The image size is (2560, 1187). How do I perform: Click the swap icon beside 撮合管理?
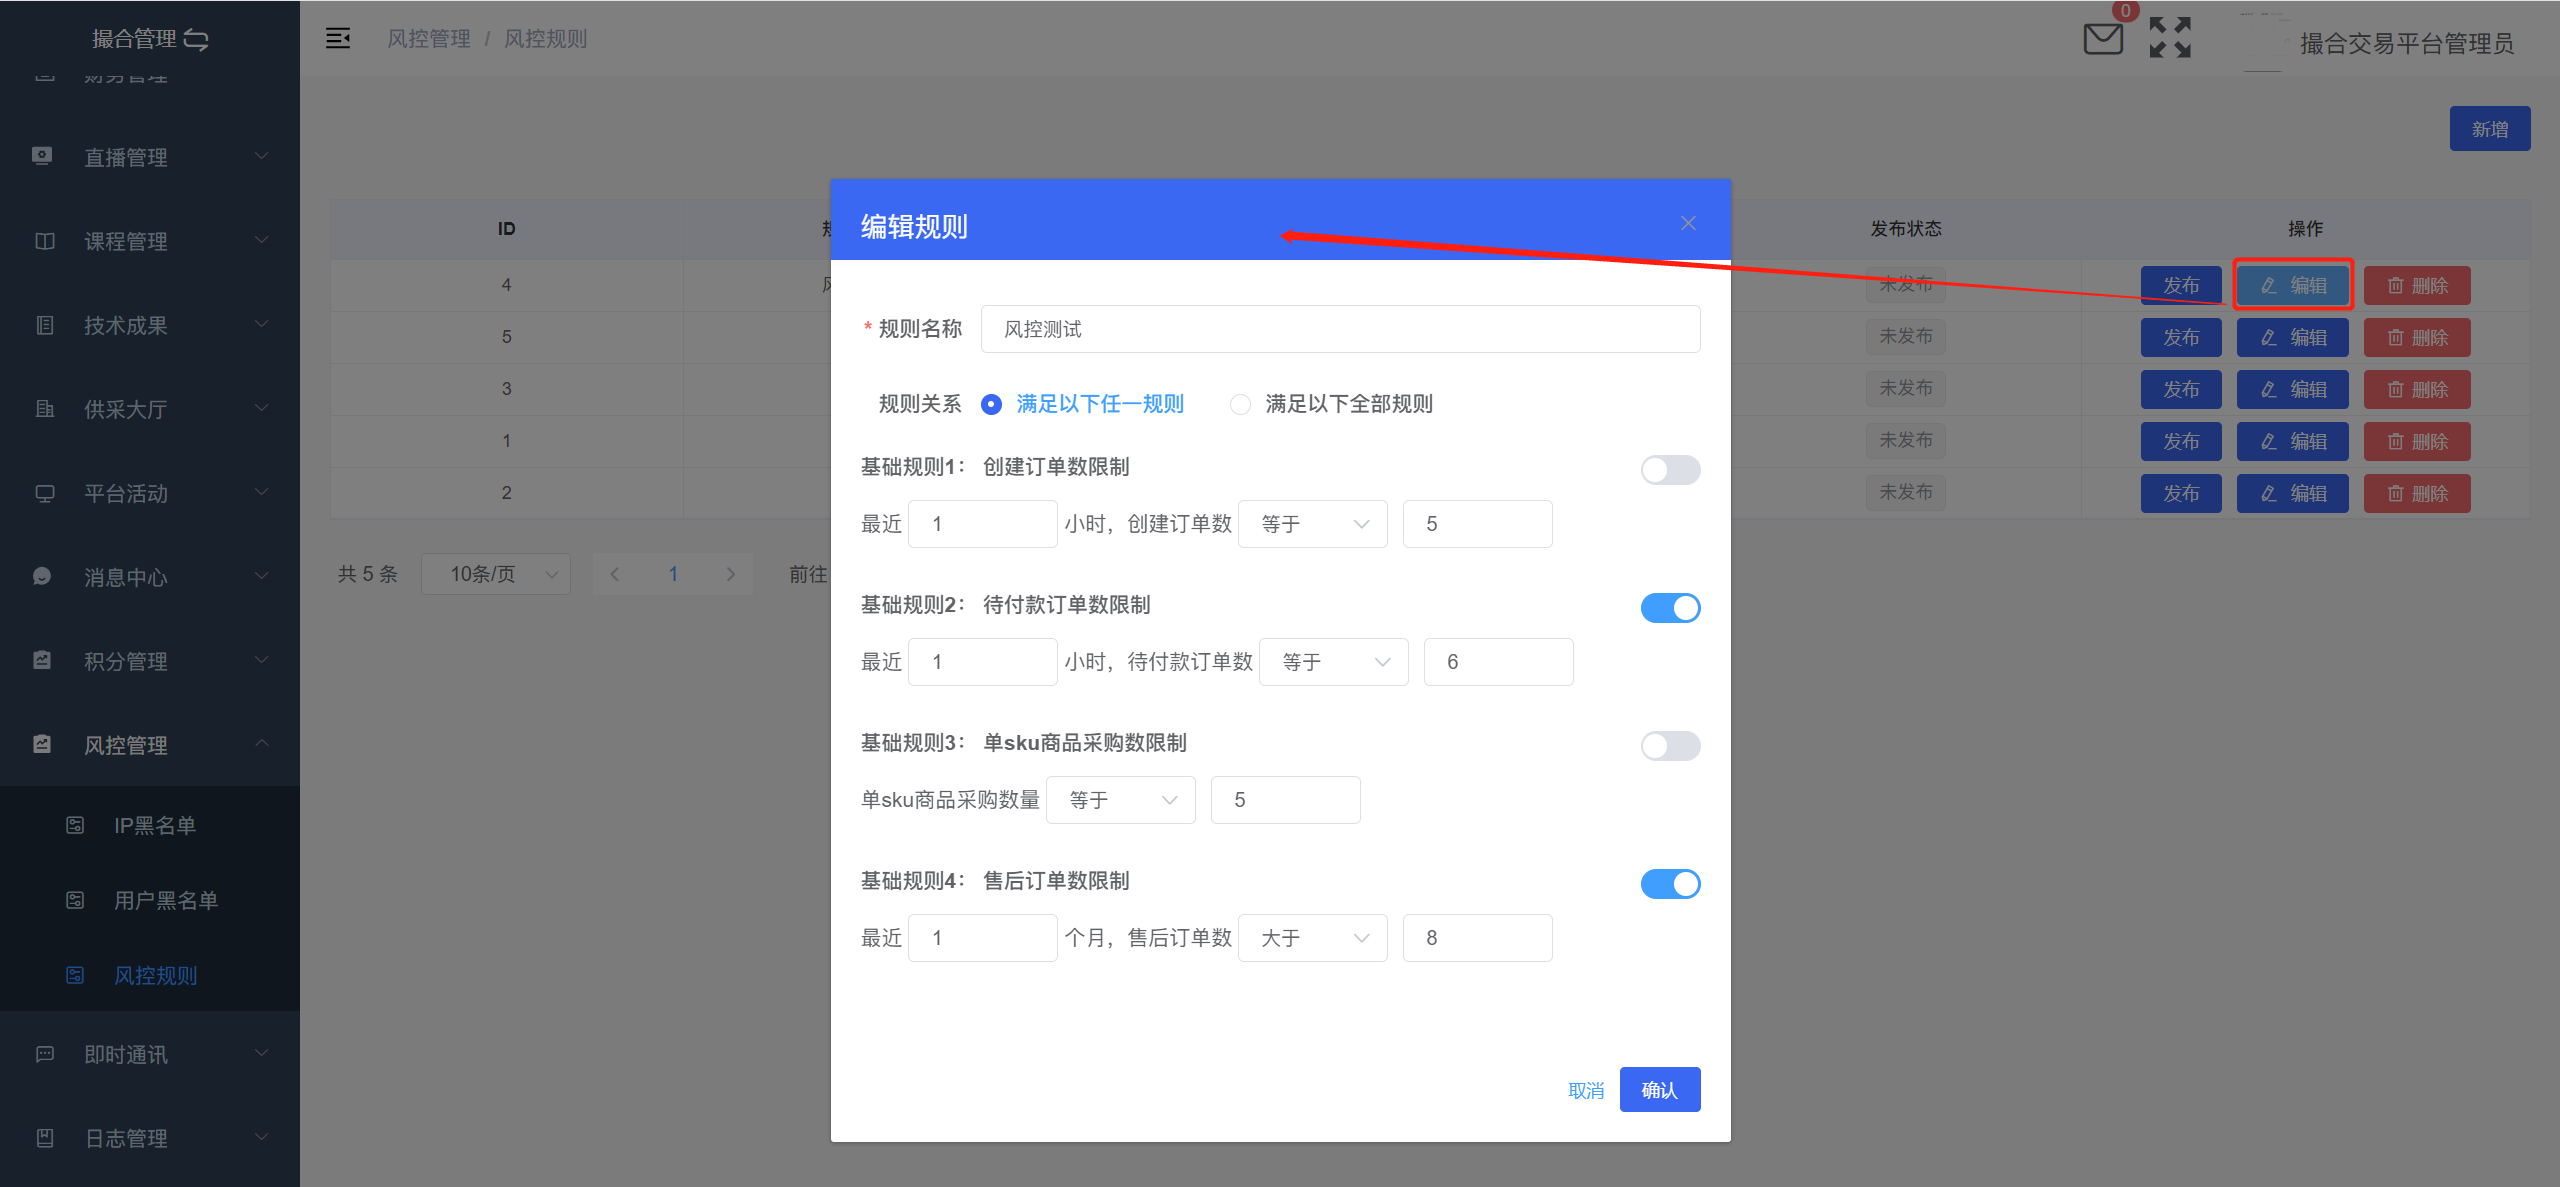[x=197, y=39]
